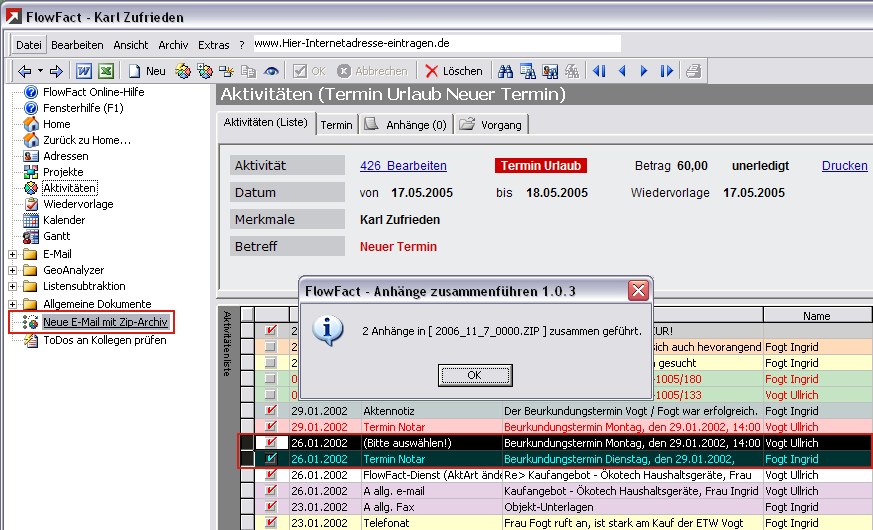The height and width of the screenshot is (530, 873).
Task: Click the Löschen delete button
Action: point(454,71)
